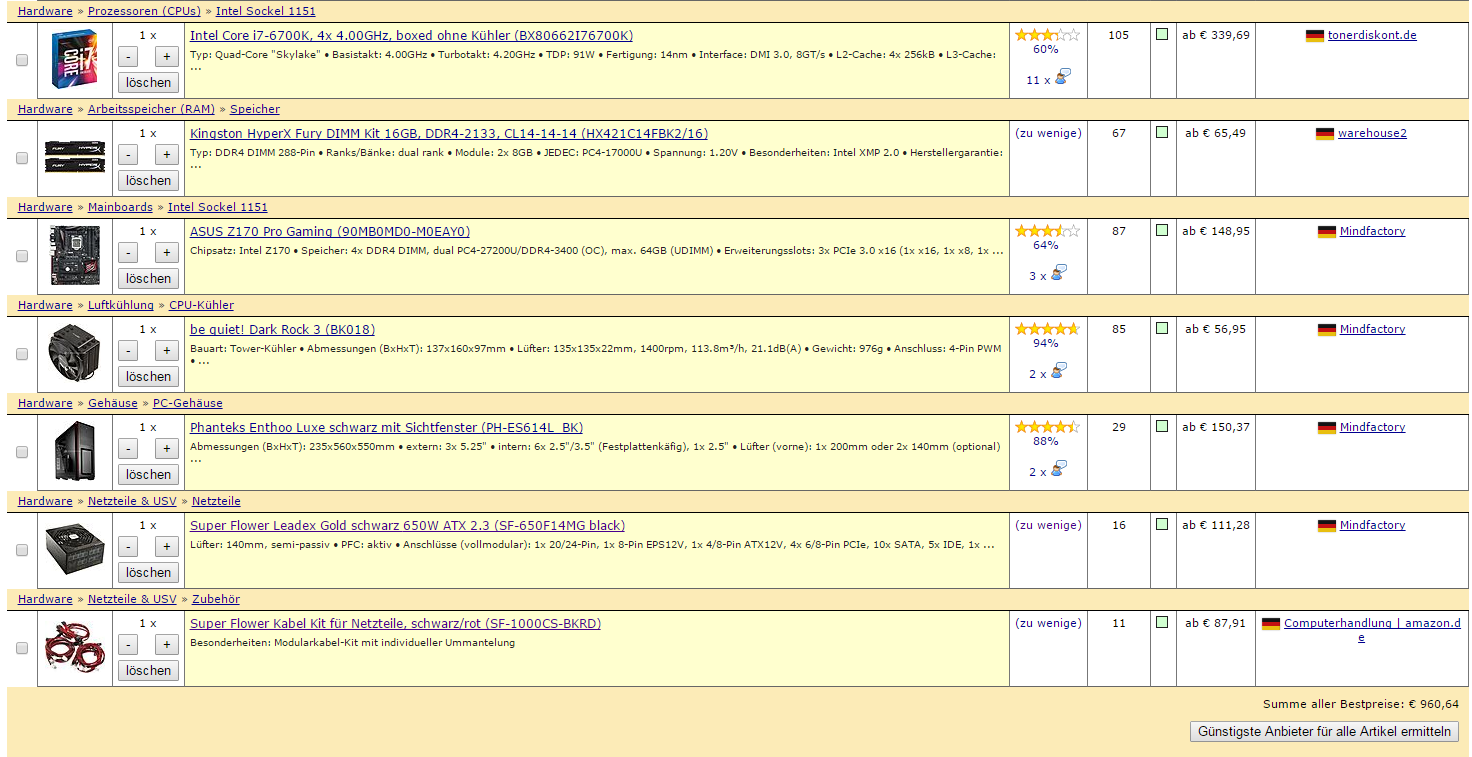Open PC-Gehäuse breadcrumb category
Image resolution: width=1472 pixels, height=757 pixels.
(x=188, y=403)
